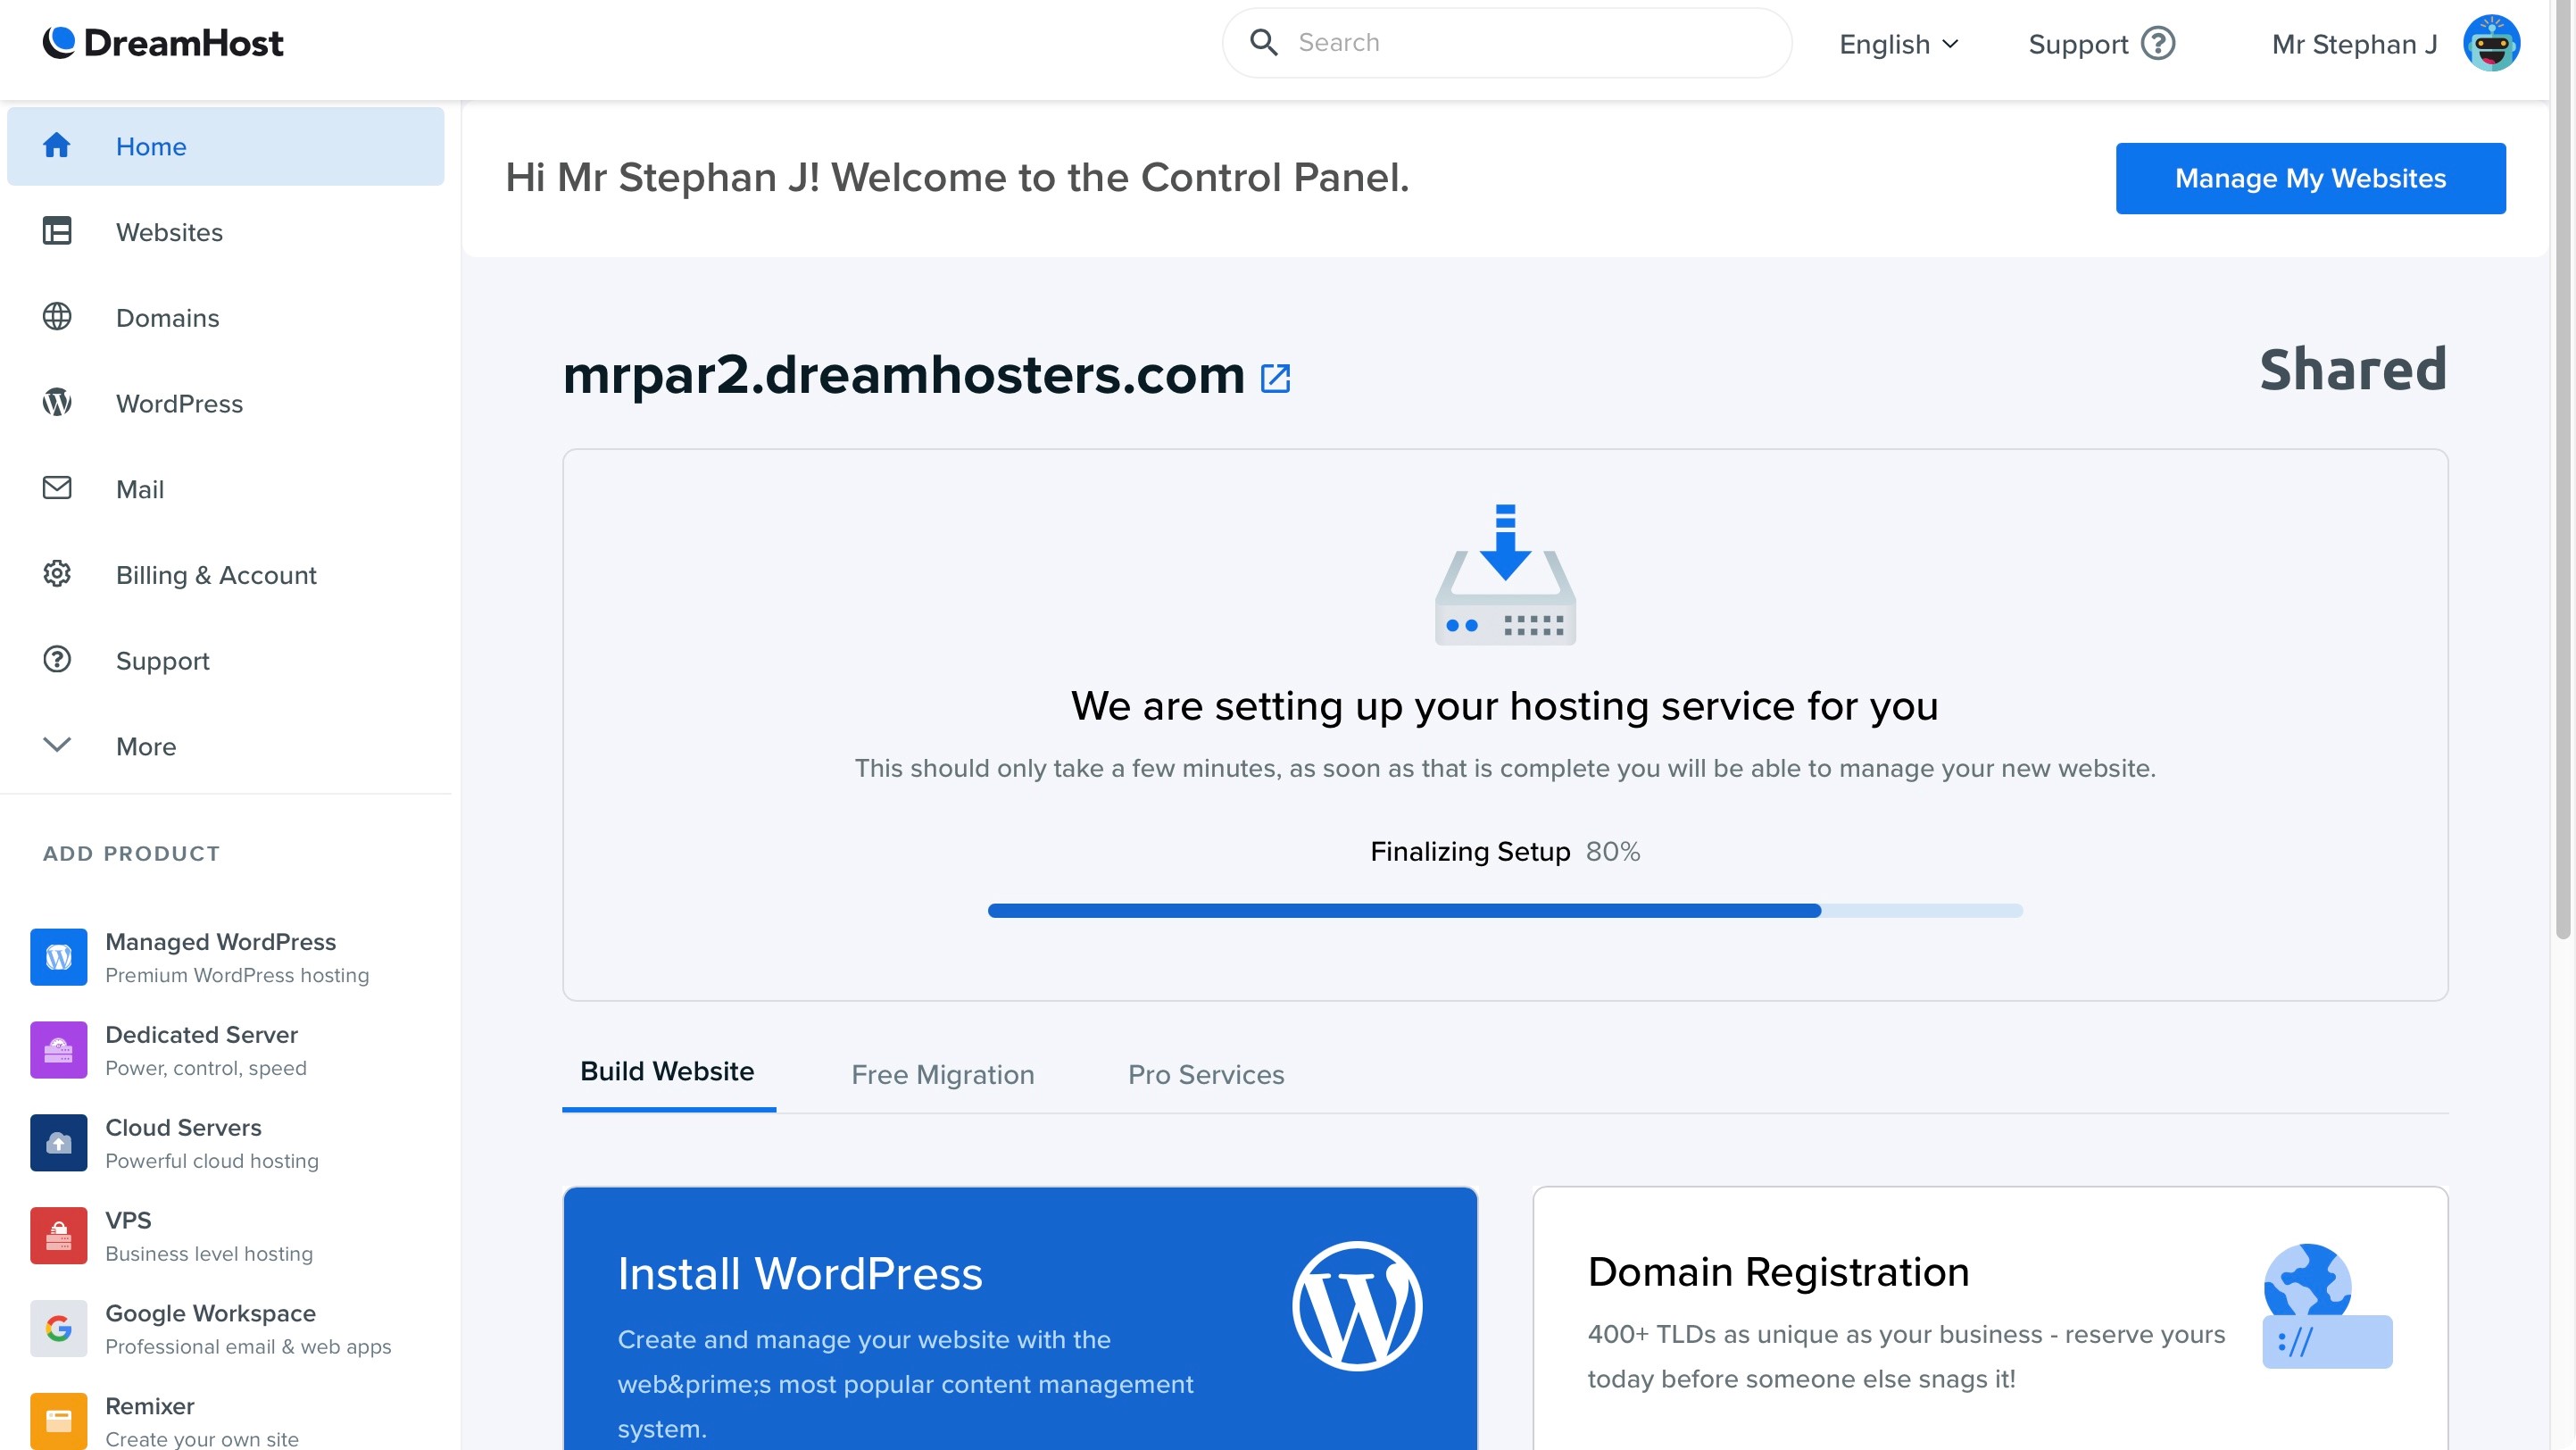
Task: Open the user profile avatar menu
Action: point(2492,43)
